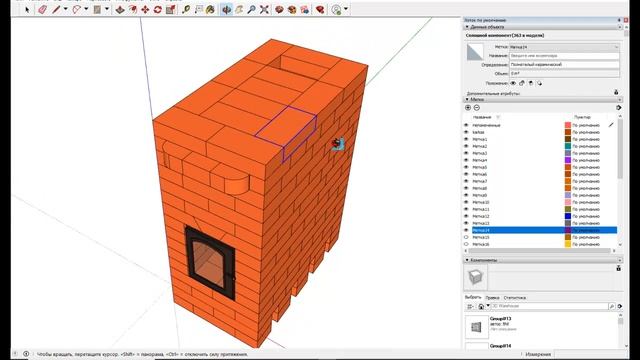Select the Move tool with red arrows
Screen dimensions: 640x360
click(145, 9)
